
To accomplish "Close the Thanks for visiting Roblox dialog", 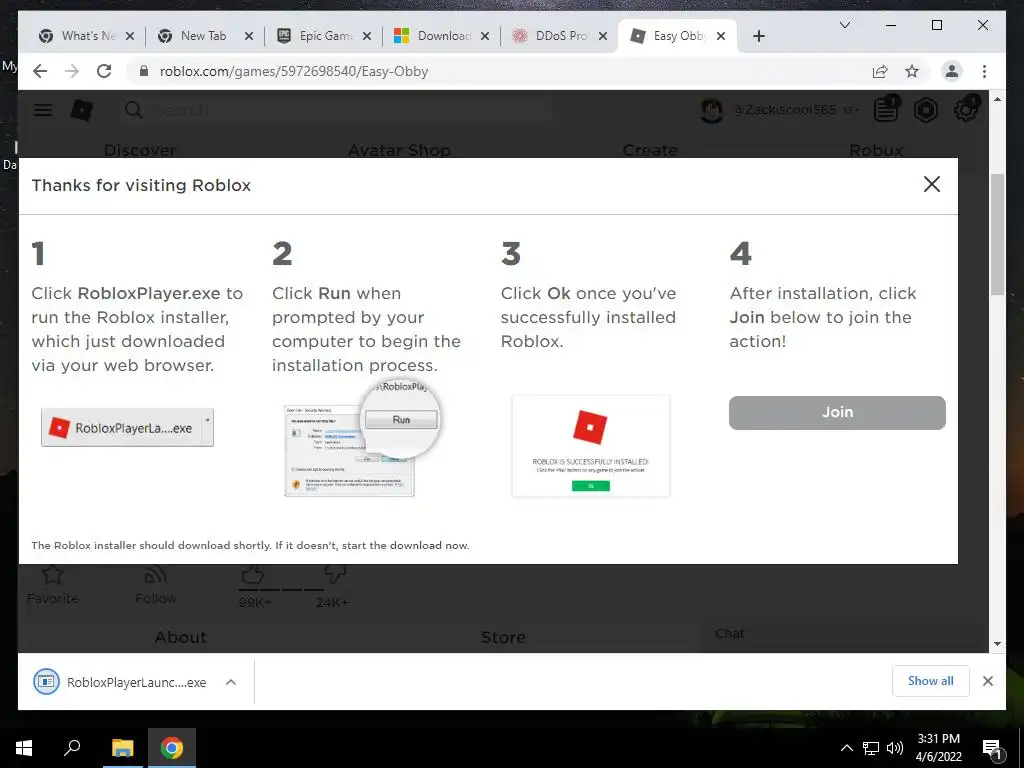I will click(932, 184).
